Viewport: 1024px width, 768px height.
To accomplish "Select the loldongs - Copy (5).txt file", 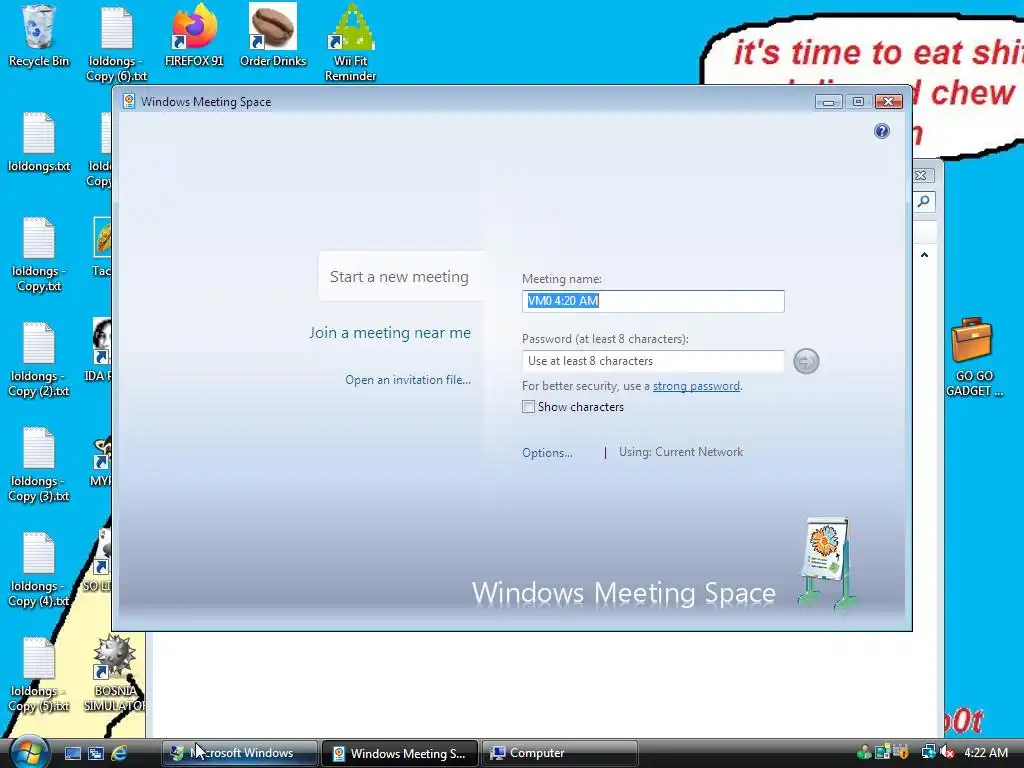I will (x=39, y=675).
